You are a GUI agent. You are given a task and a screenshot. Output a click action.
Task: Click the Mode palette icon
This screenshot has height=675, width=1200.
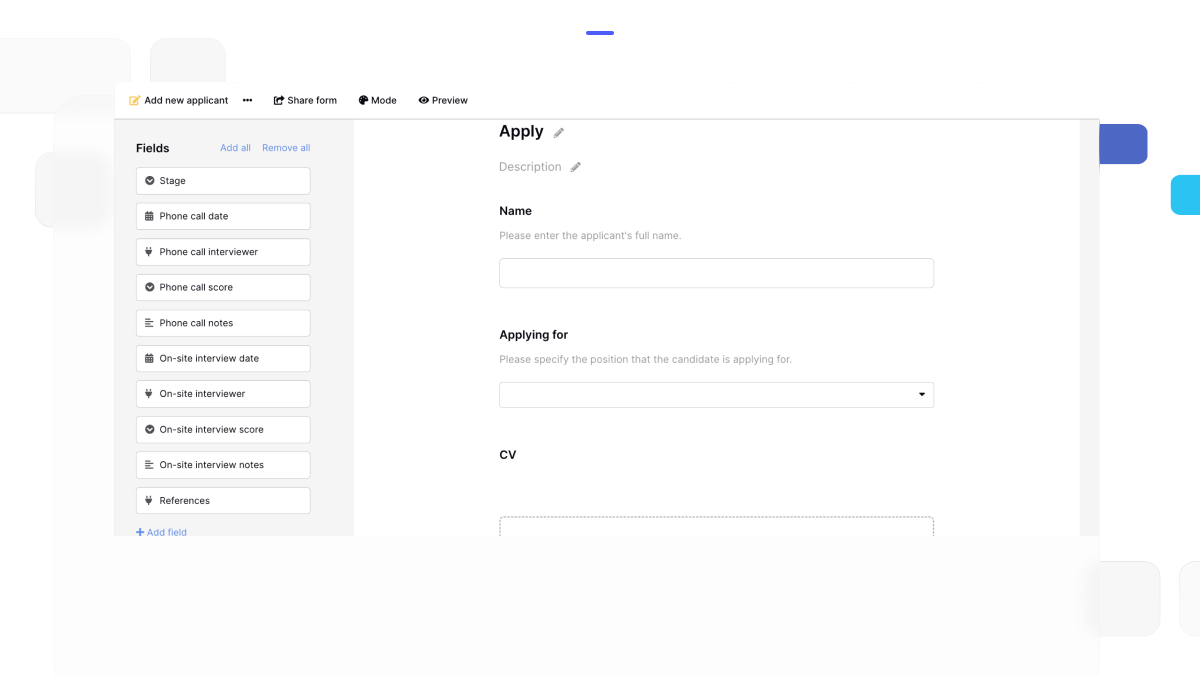tap(364, 101)
